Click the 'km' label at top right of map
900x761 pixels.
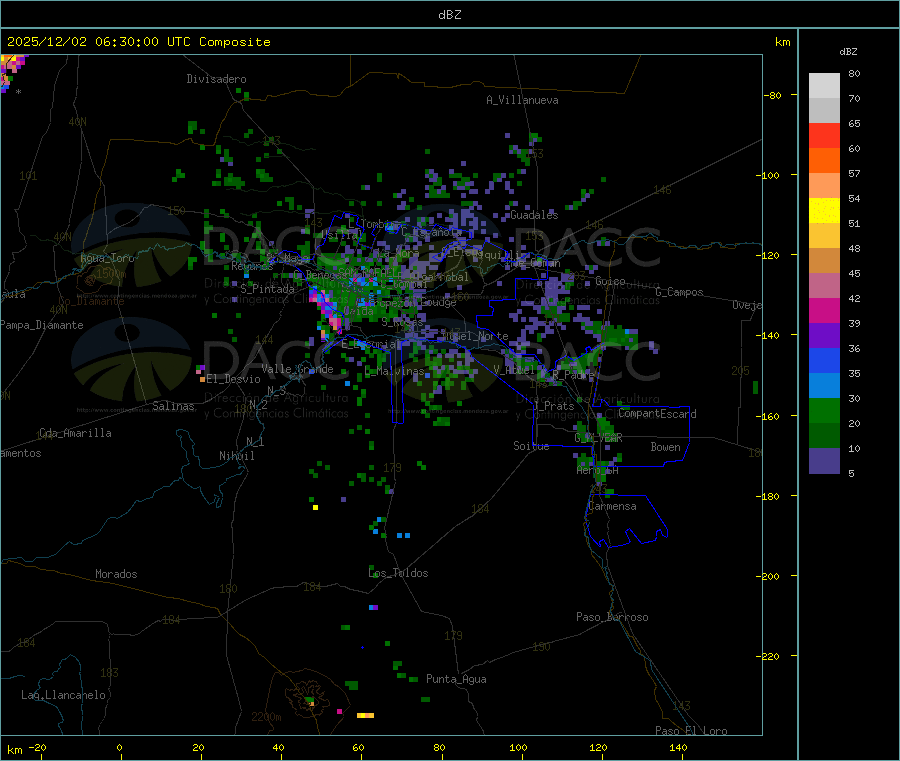tap(782, 42)
